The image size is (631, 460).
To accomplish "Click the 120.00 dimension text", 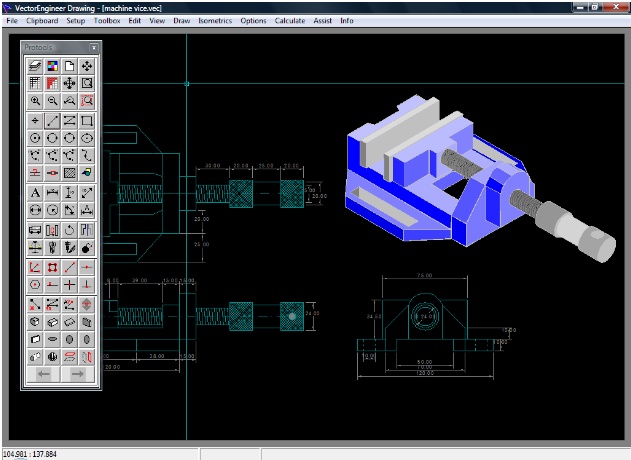I will pyautogui.click(x=425, y=373).
